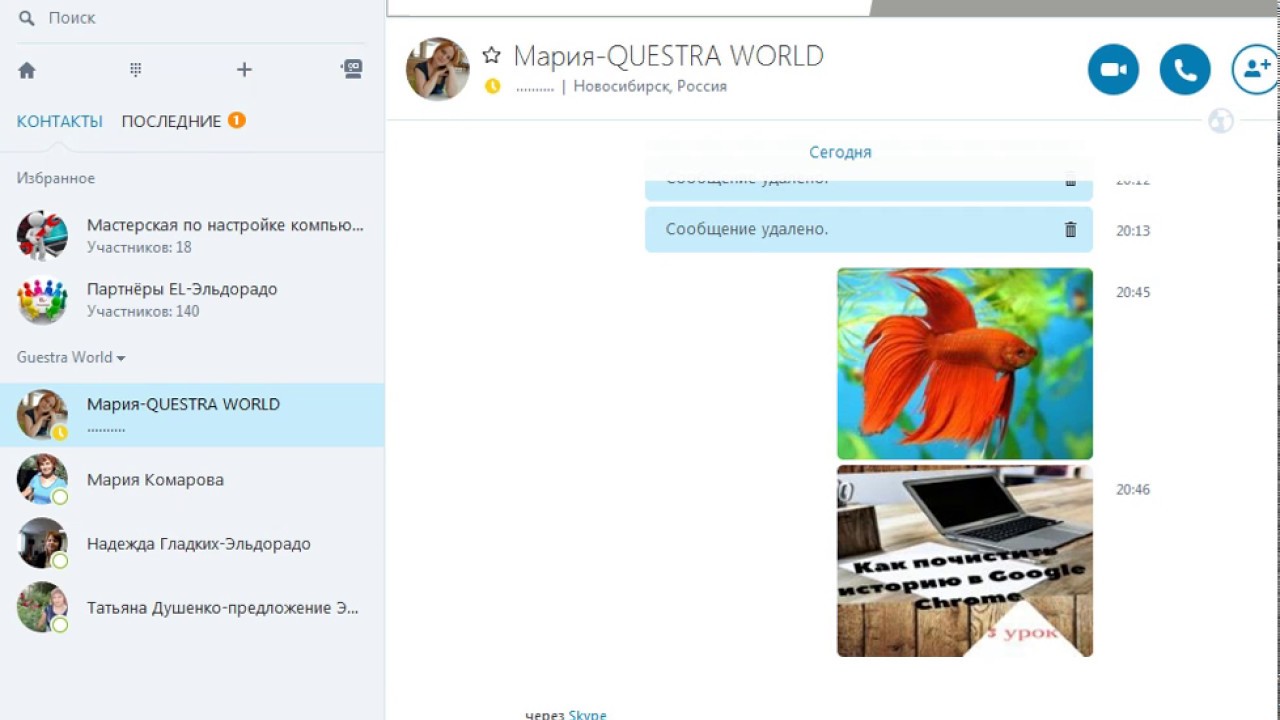Open the Мастерская по настройке компью... group chat

pyautogui.click(x=192, y=235)
